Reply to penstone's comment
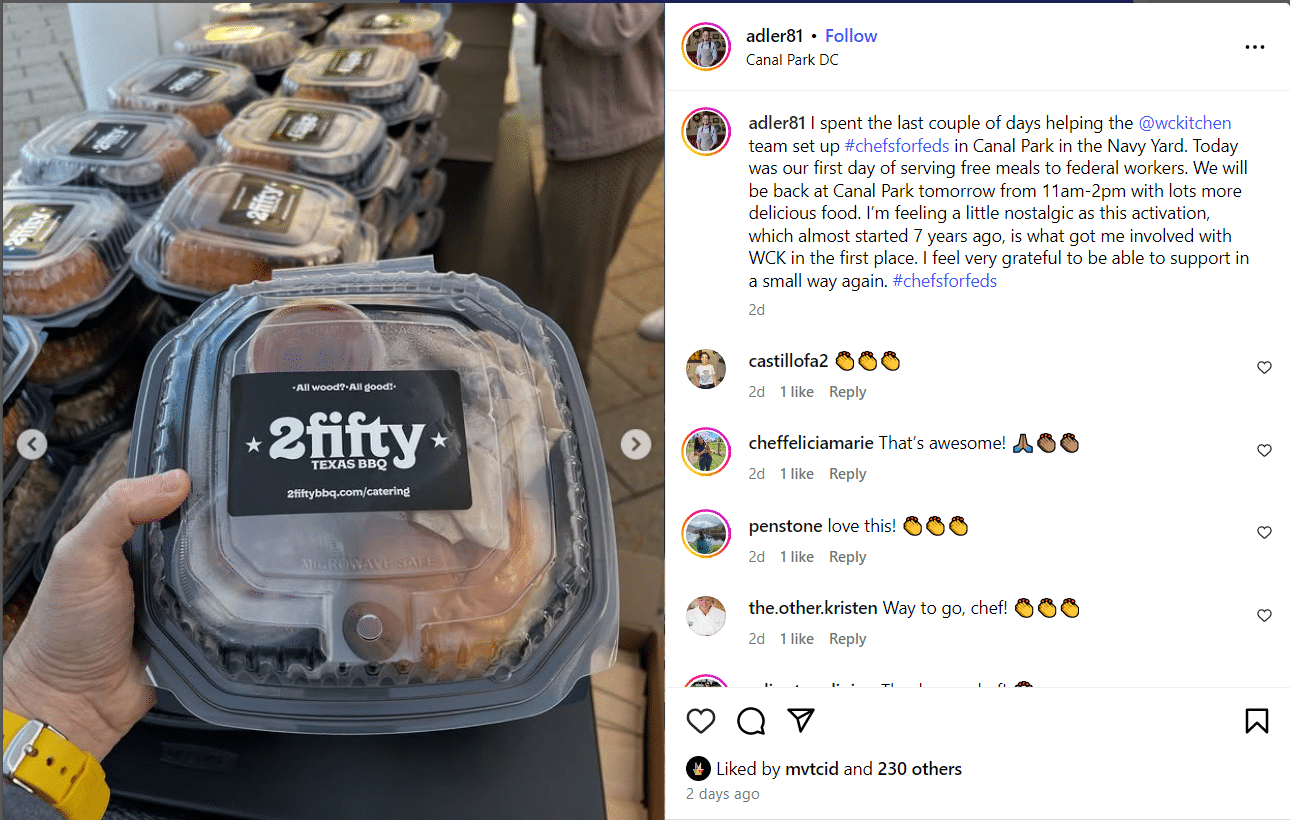This screenshot has width=1290, height=820. (x=847, y=557)
